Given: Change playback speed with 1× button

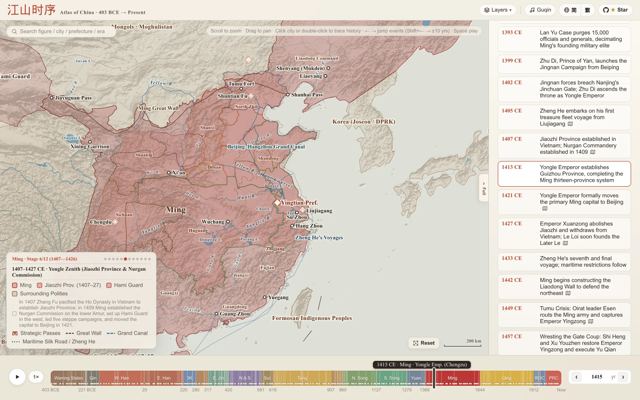Looking at the screenshot, I should point(36,377).
